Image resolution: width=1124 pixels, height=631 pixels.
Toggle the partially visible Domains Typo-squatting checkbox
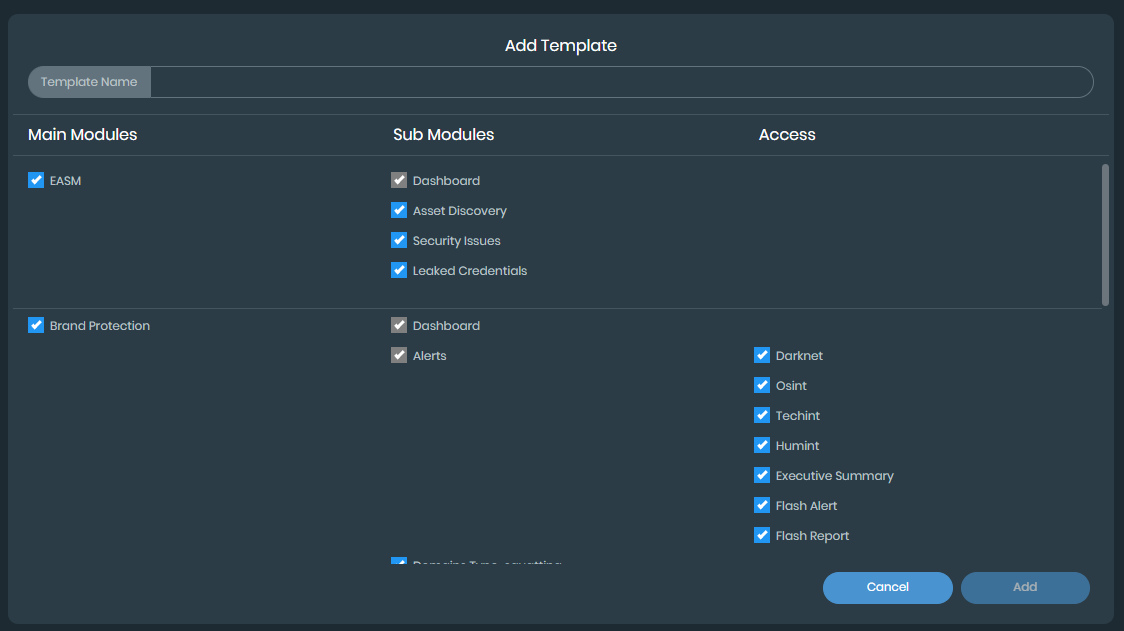pos(399,562)
